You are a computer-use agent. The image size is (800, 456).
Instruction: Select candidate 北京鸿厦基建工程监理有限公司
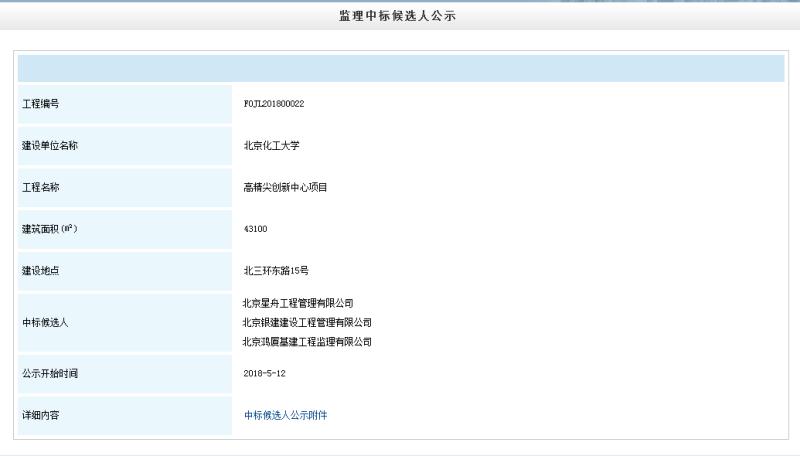pos(306,342)
